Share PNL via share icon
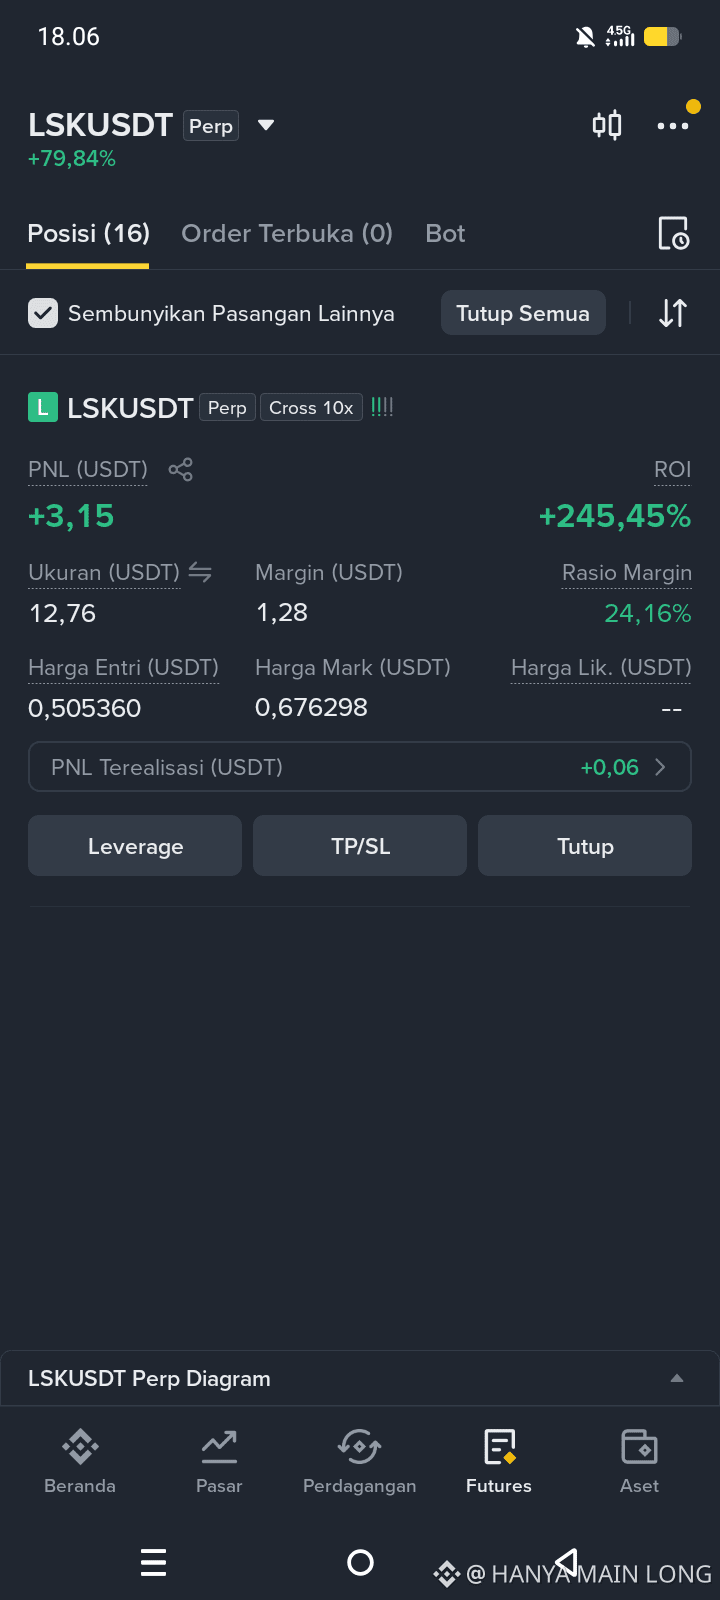Viewport: 720px width, 1600px height. click(180, 469)
